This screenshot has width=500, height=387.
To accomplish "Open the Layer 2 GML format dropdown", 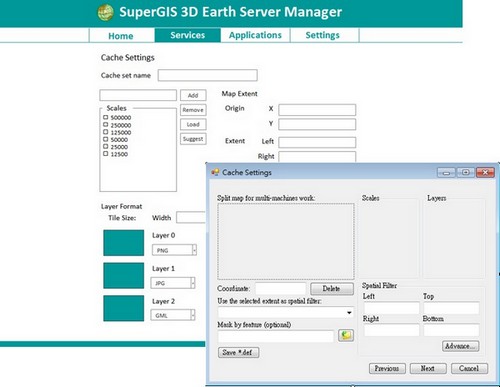I will point(193,315).
